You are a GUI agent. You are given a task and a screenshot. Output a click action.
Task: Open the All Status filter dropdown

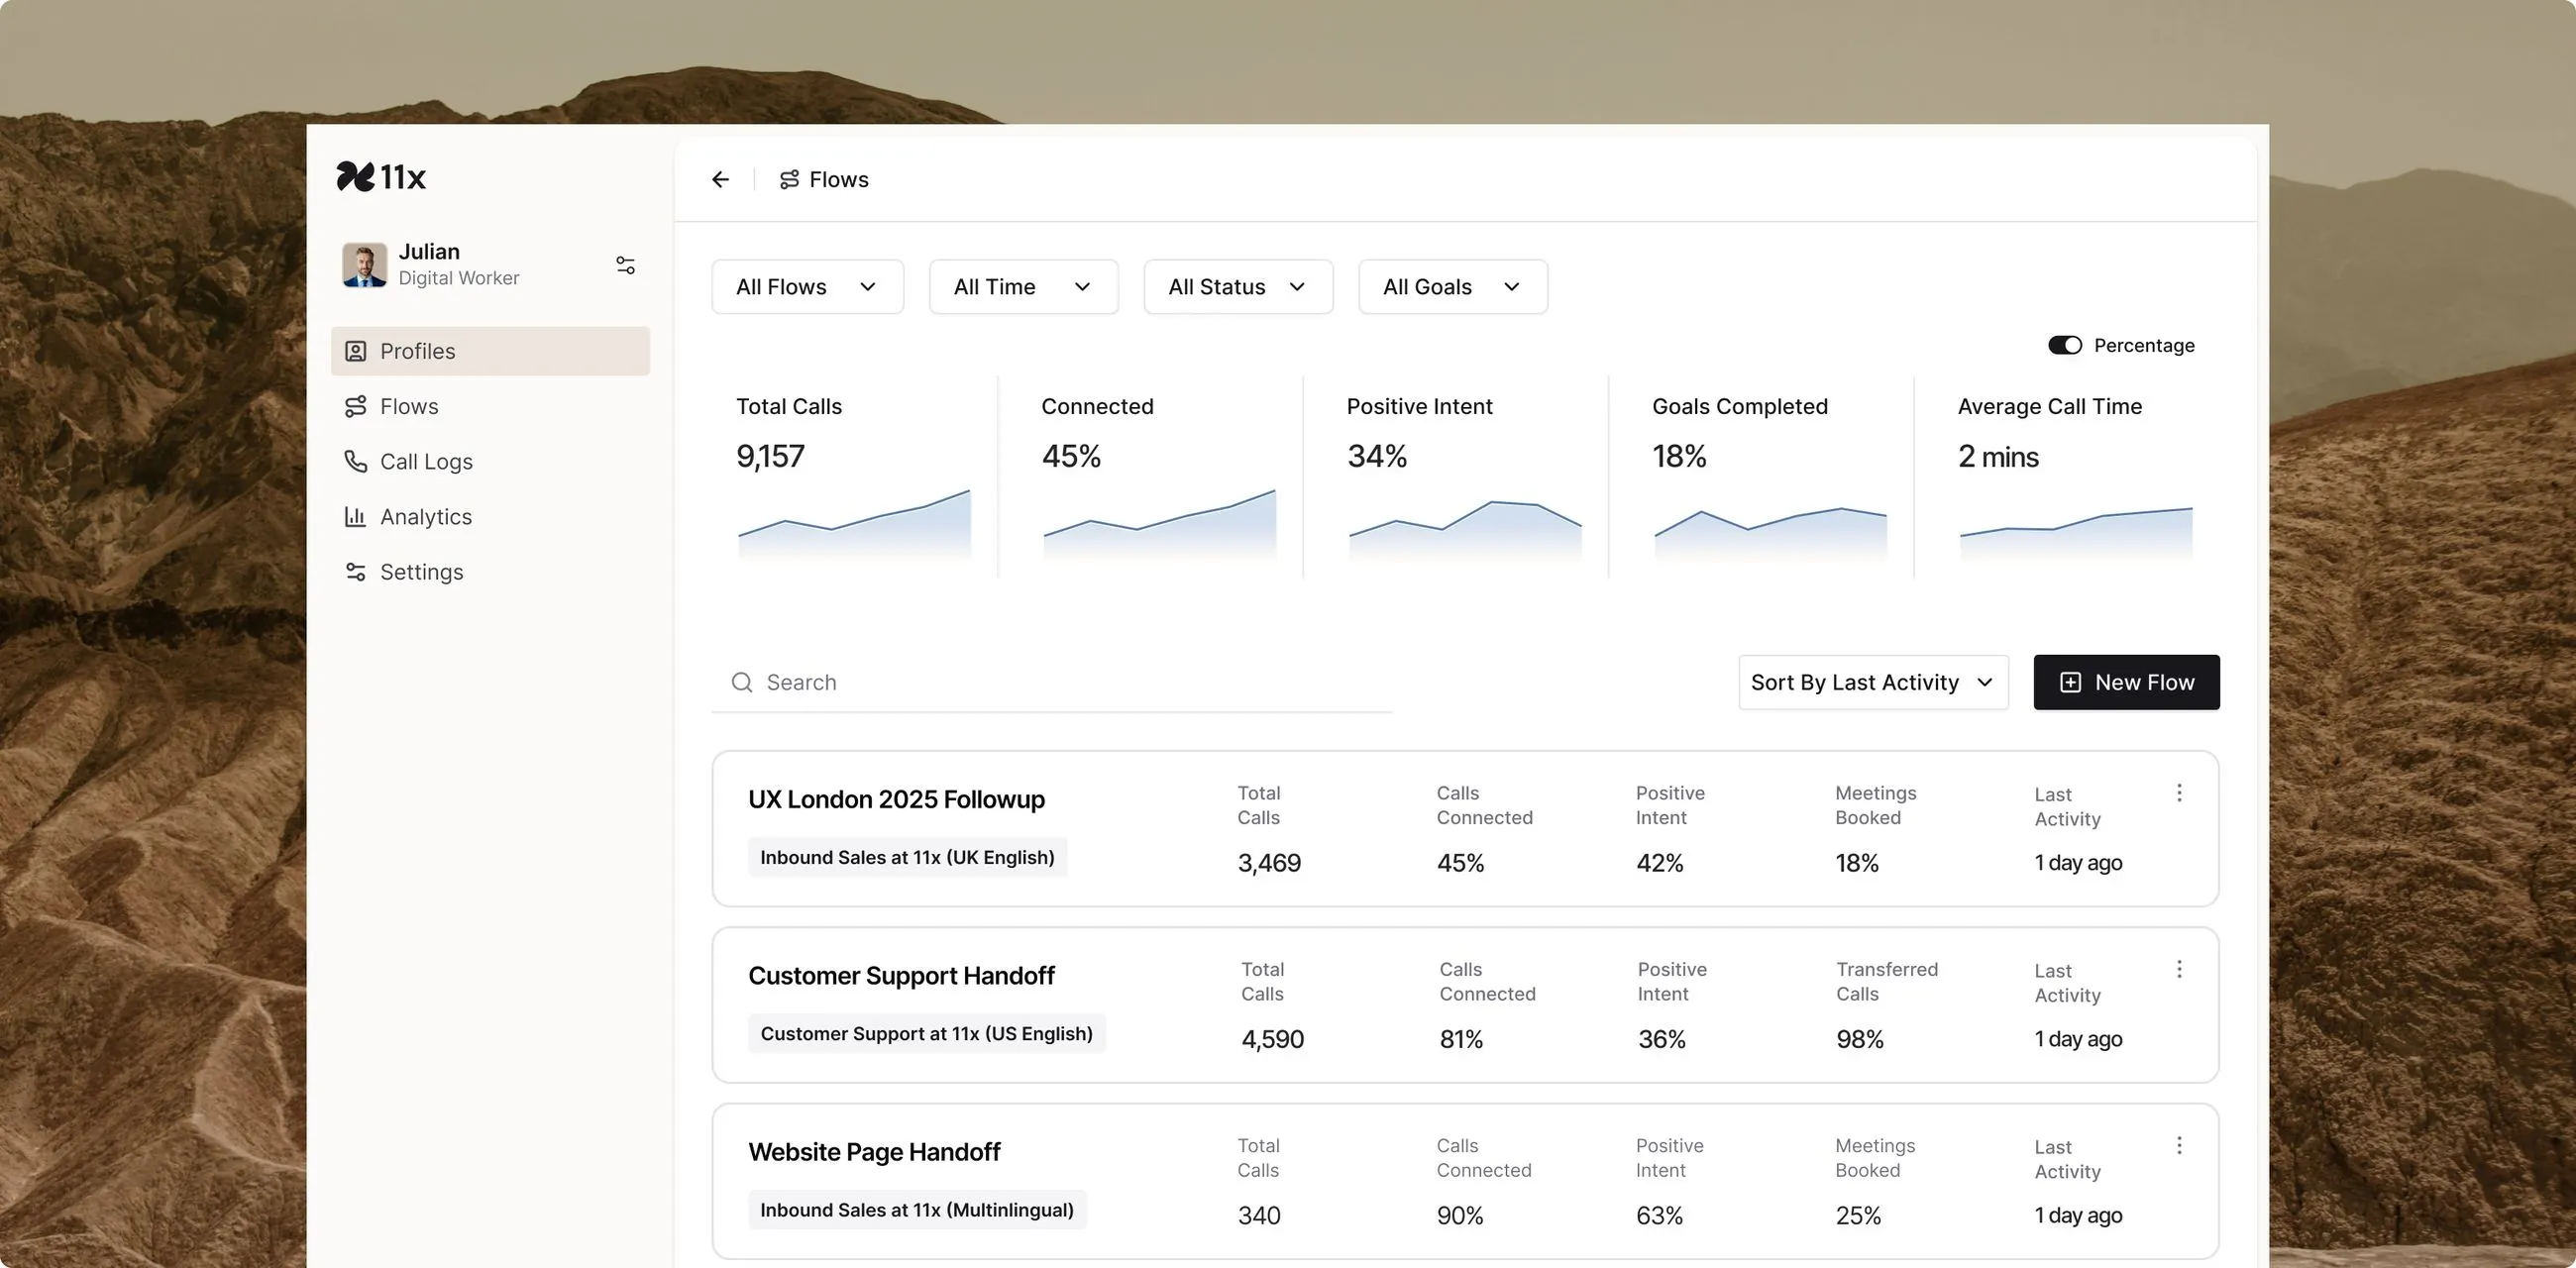coord(1238,287)
